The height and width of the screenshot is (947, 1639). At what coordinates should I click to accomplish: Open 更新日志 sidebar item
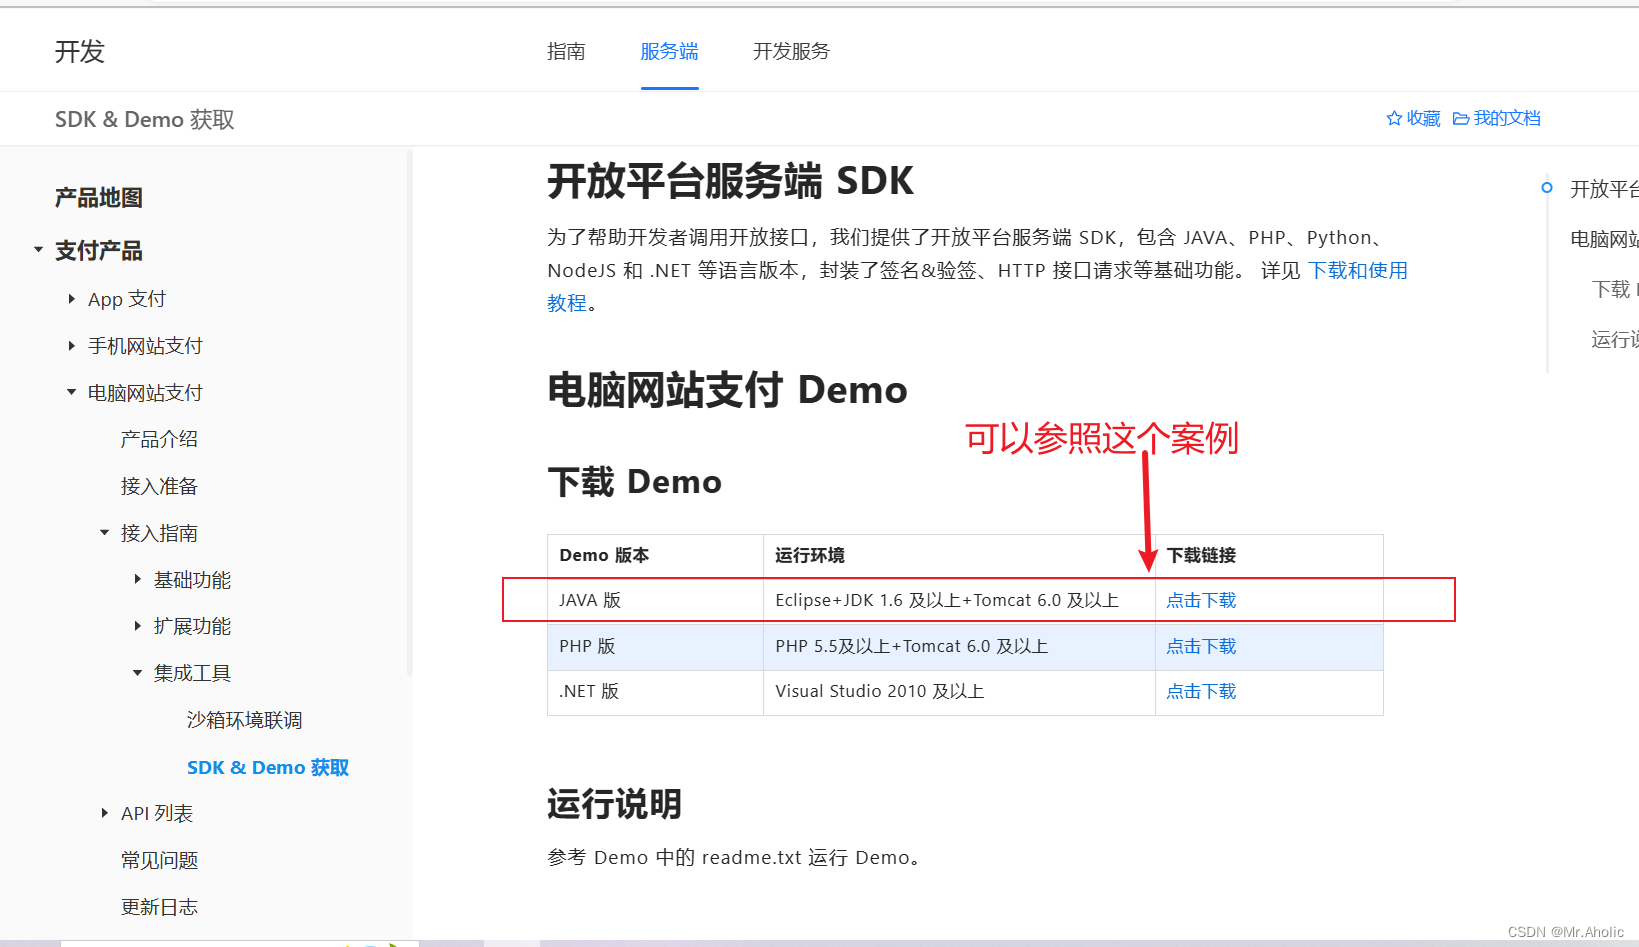coord(159,907)
